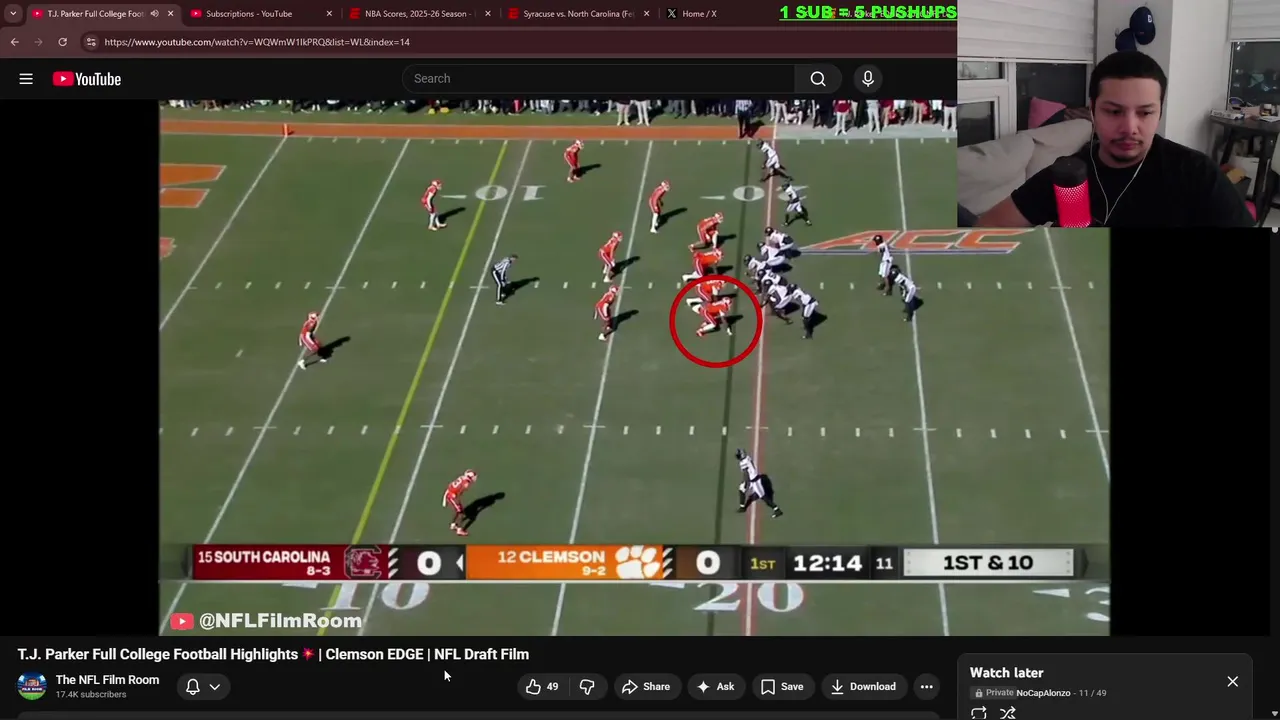Close the Subscriptions - YouTube tab
The width and height of the screenshot is (1280, 720).
329,14
